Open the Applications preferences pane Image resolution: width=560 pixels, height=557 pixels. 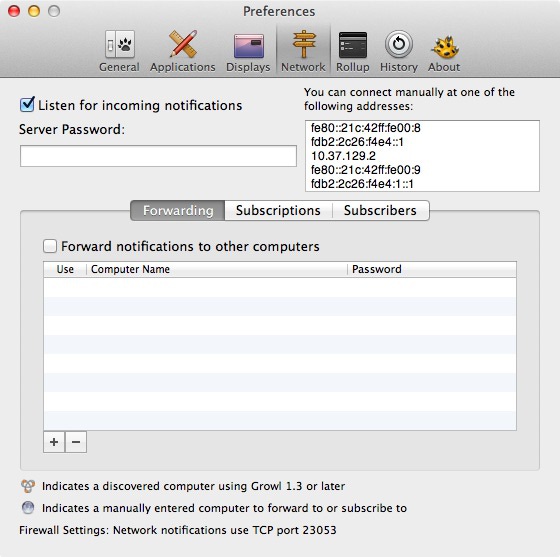click(x=182, y=51)
